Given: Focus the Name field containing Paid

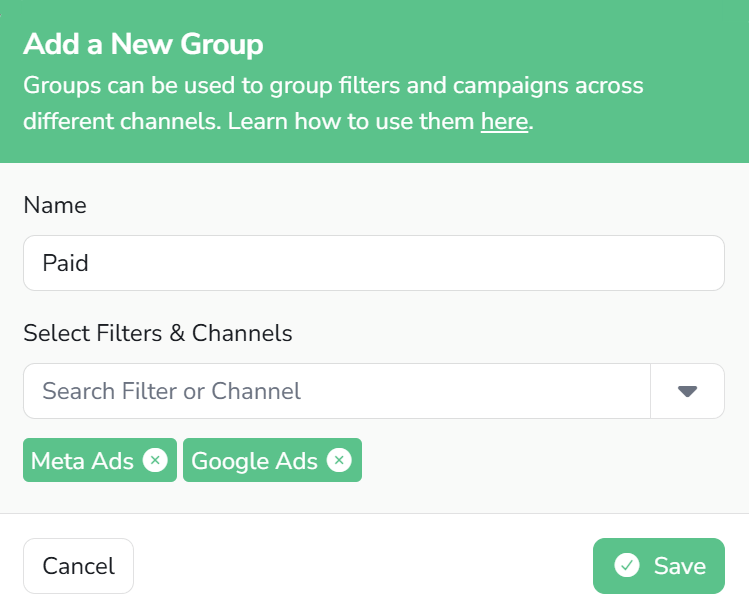Looking at the screenshot, I should (x=374, y=263).
